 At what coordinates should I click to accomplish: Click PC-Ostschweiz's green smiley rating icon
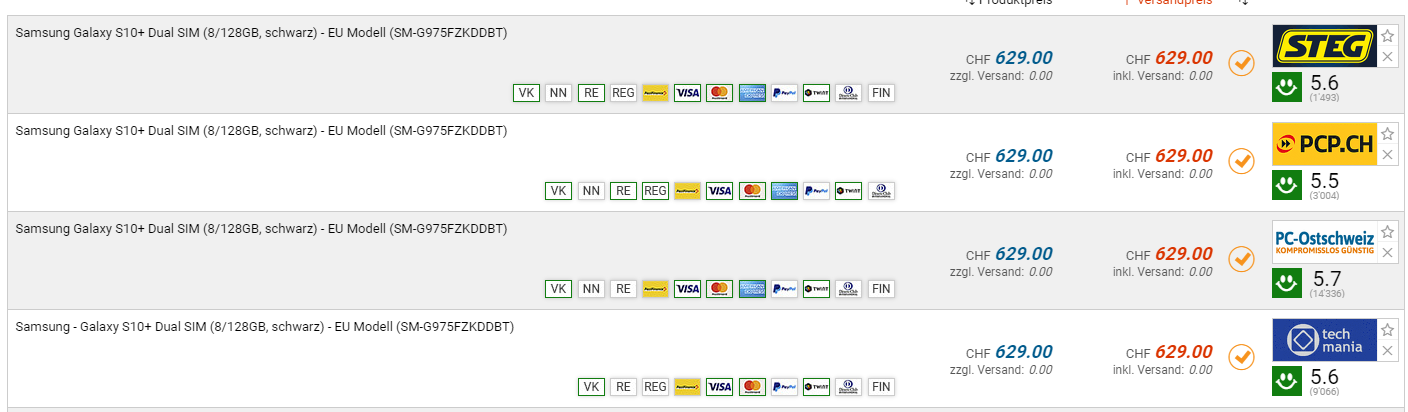[1287, 282]
